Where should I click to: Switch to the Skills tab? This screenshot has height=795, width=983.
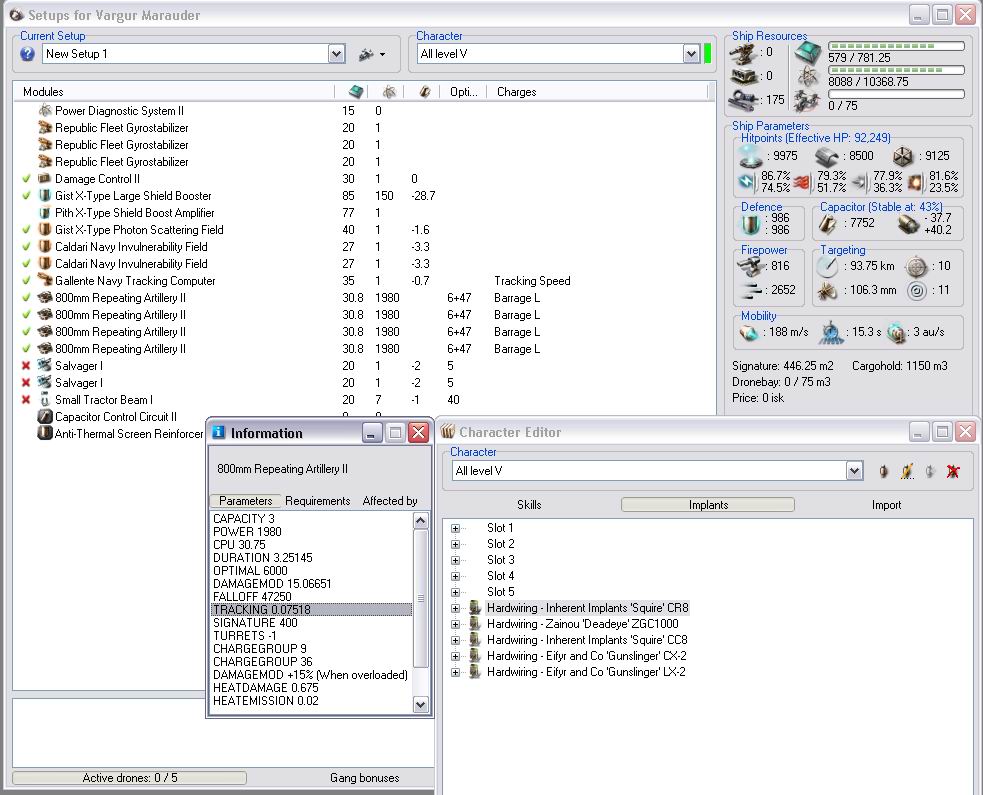pos(529,505)
